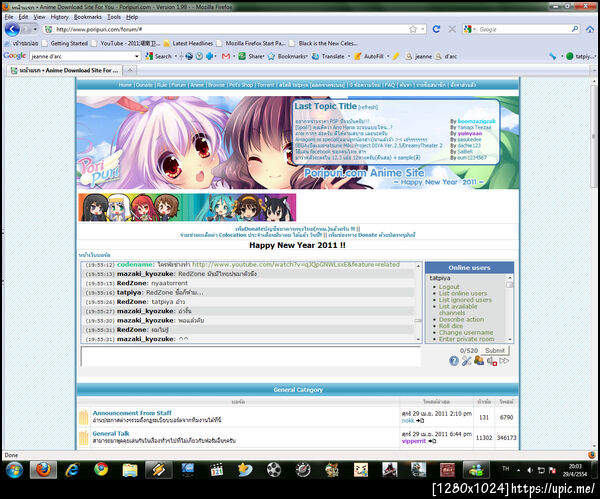This screenshot has height=499, width=600.
Task: Open the View menu
Action: 39,17
